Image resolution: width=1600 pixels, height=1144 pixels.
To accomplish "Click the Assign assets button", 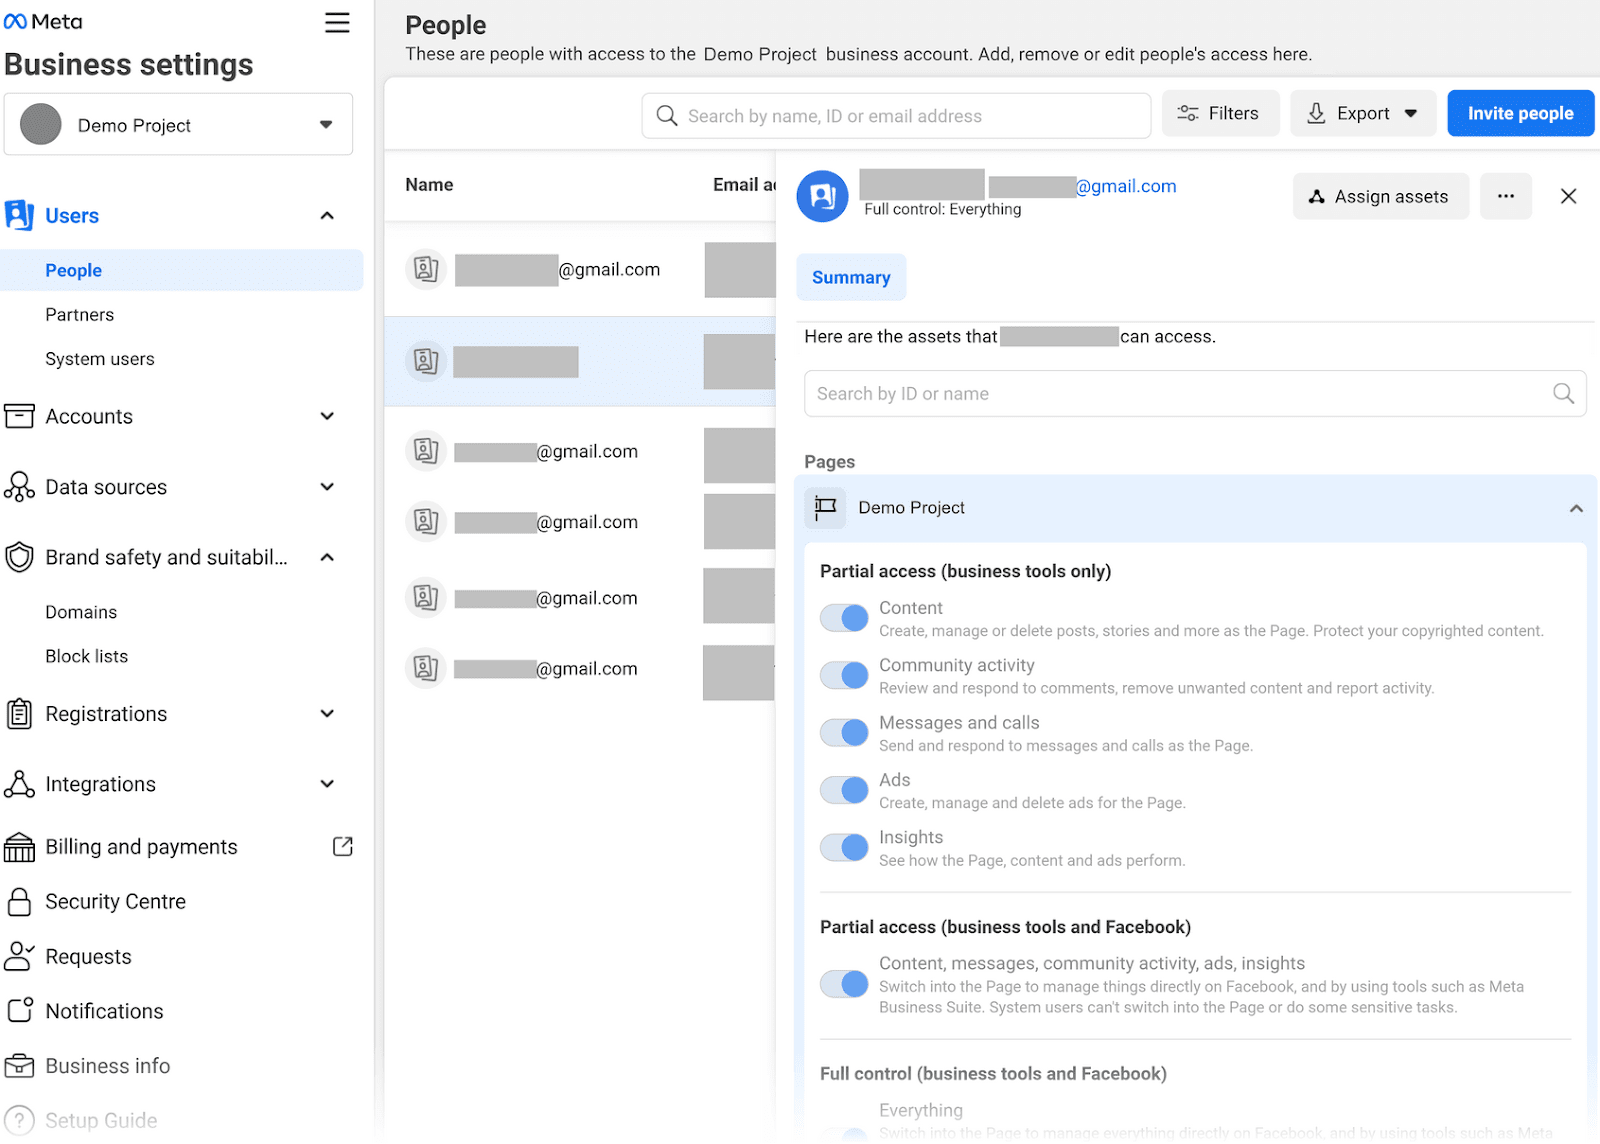I will pyautogui.click(x=1380, y=196).
